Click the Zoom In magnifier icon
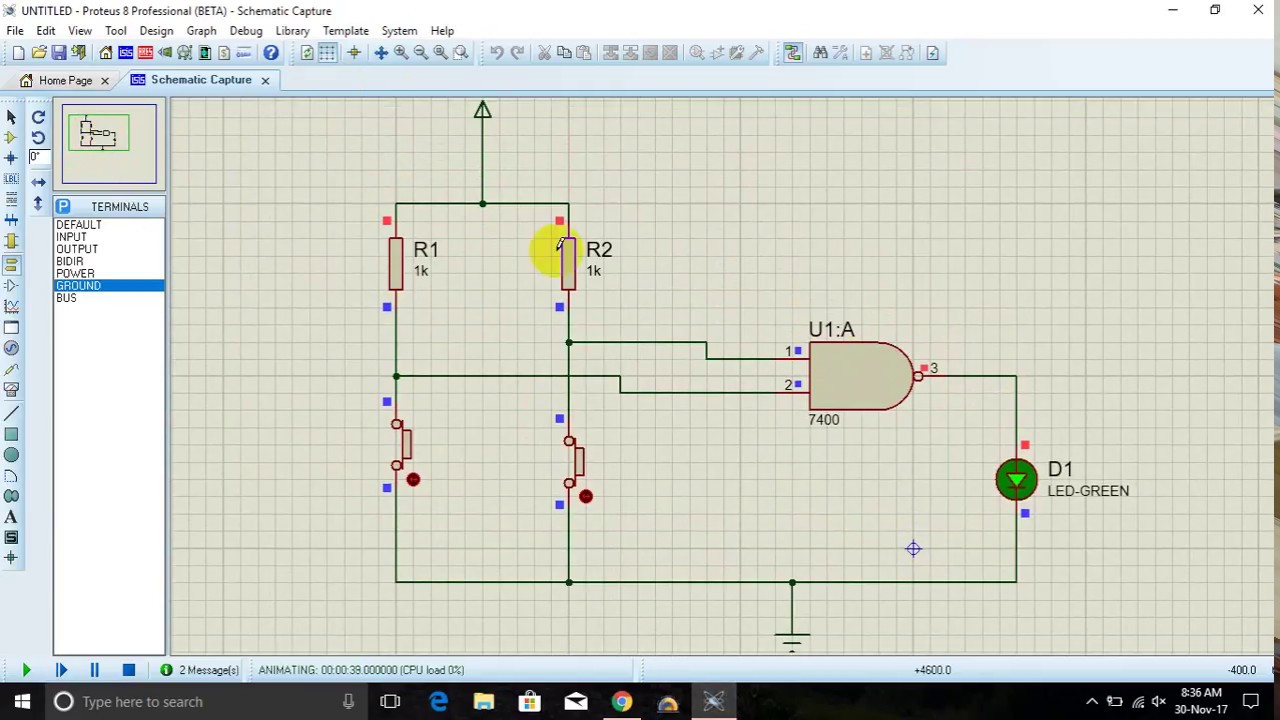The width and height of the screenshot is (1280, 720). (x=401, y=53)
